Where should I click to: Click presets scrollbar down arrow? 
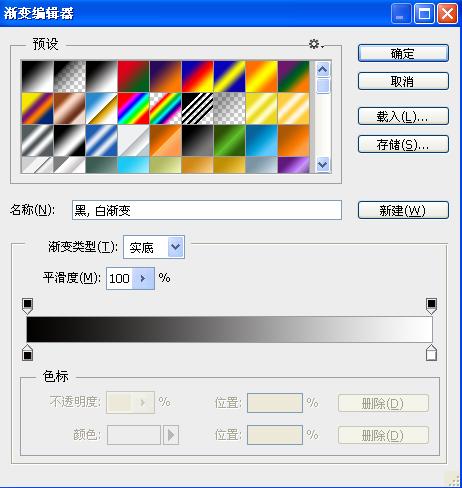coord(323,165)
